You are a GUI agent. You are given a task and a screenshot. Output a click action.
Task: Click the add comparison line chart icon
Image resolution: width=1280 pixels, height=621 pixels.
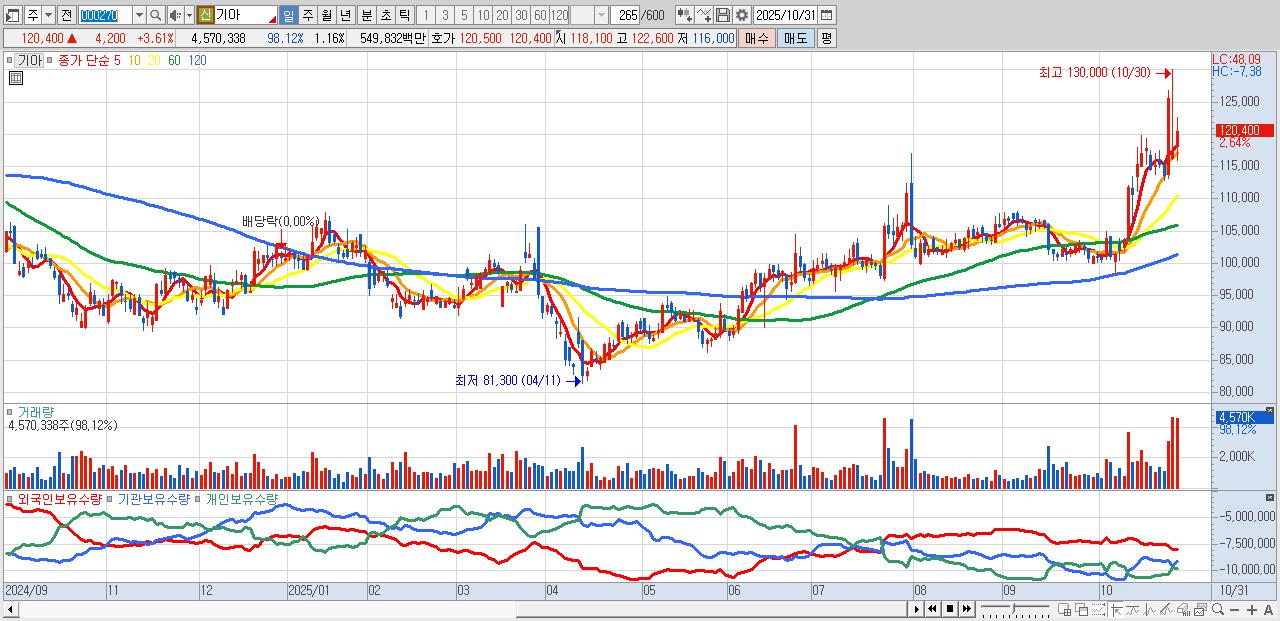704,15
